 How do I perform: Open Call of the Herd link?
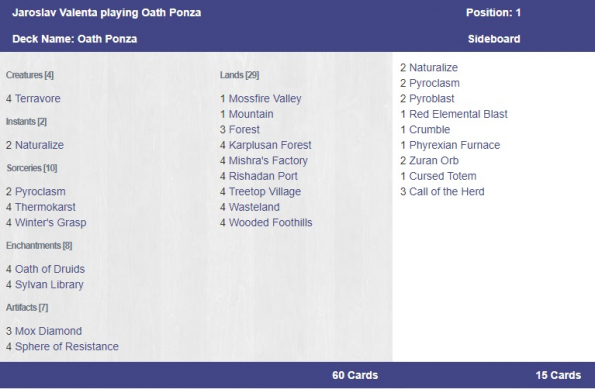(447, 192)
